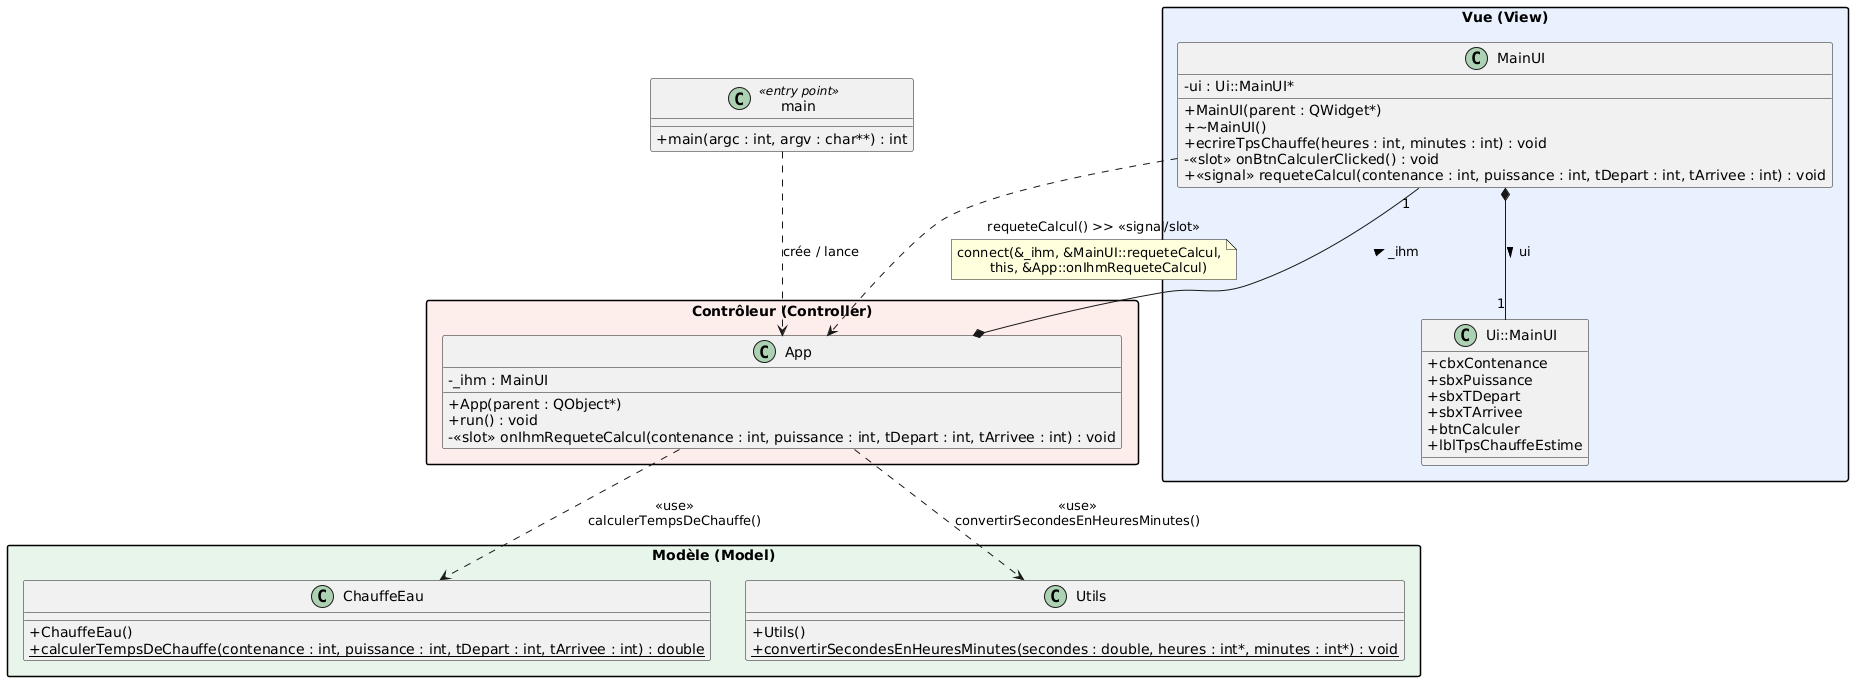This screenshot has width=1861, height=689.
Task: Click the «use» convertirSecondesEnHeuresMinutes() label
Action: coord(1077,513)
